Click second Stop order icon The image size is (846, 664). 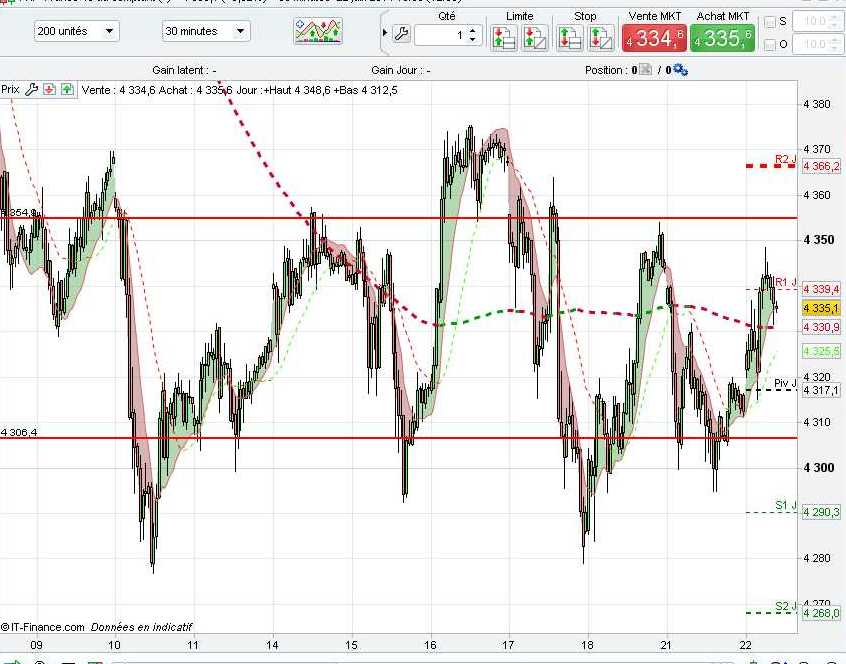[x=601, y=38]
